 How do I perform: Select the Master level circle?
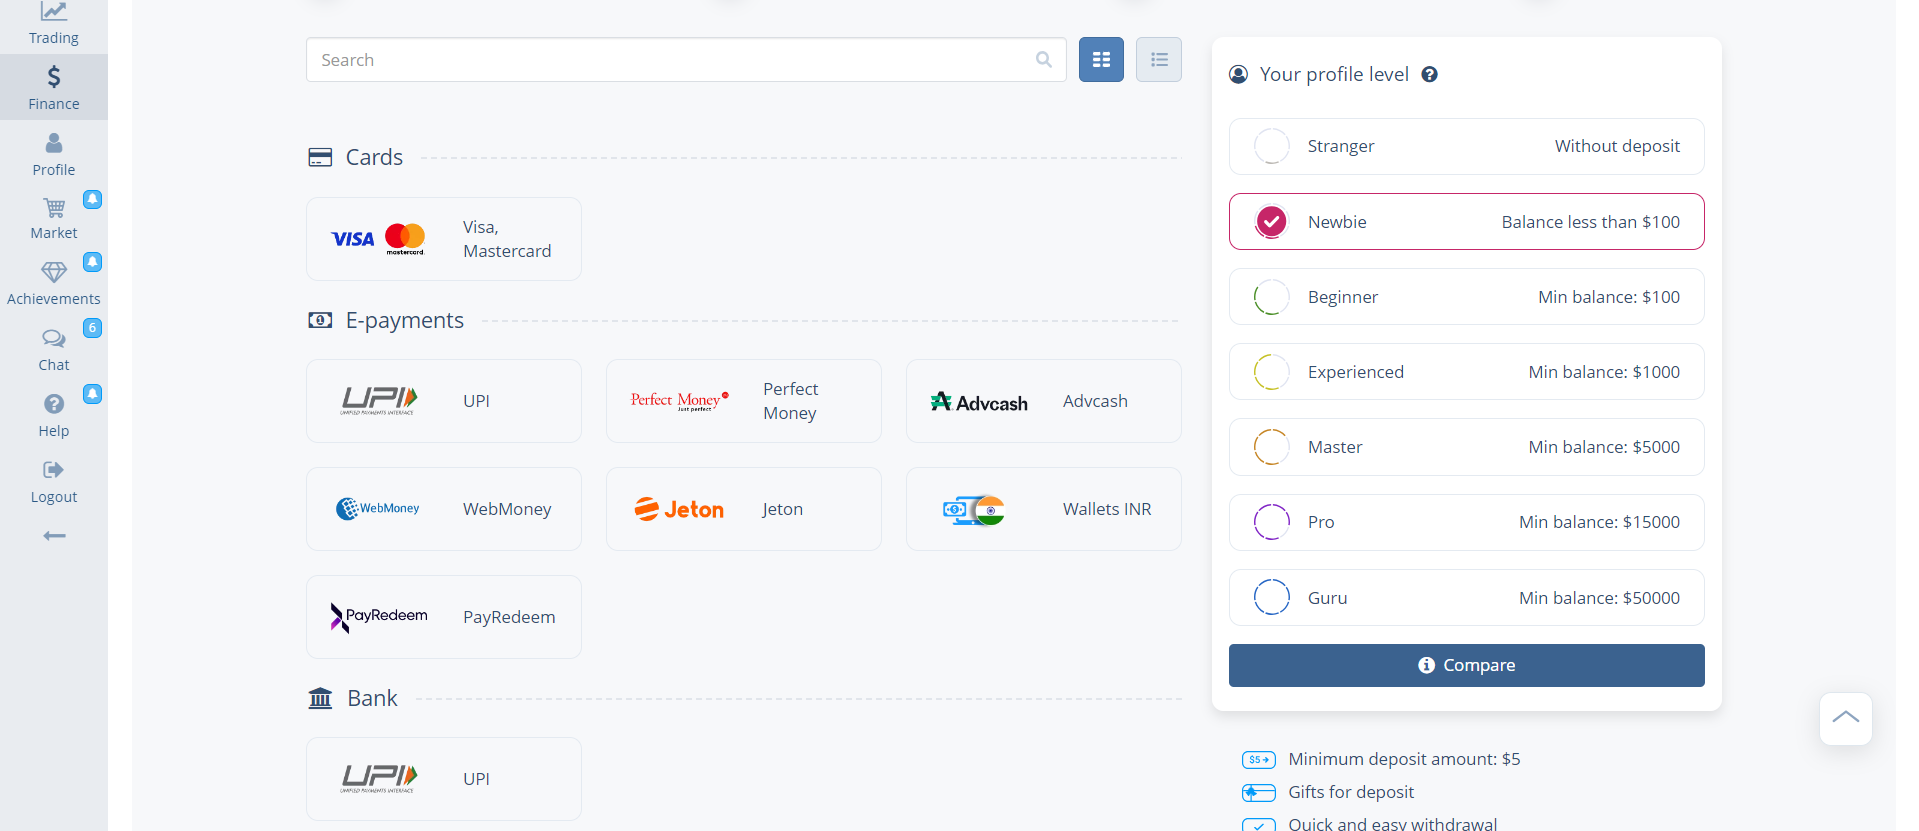1272,447
